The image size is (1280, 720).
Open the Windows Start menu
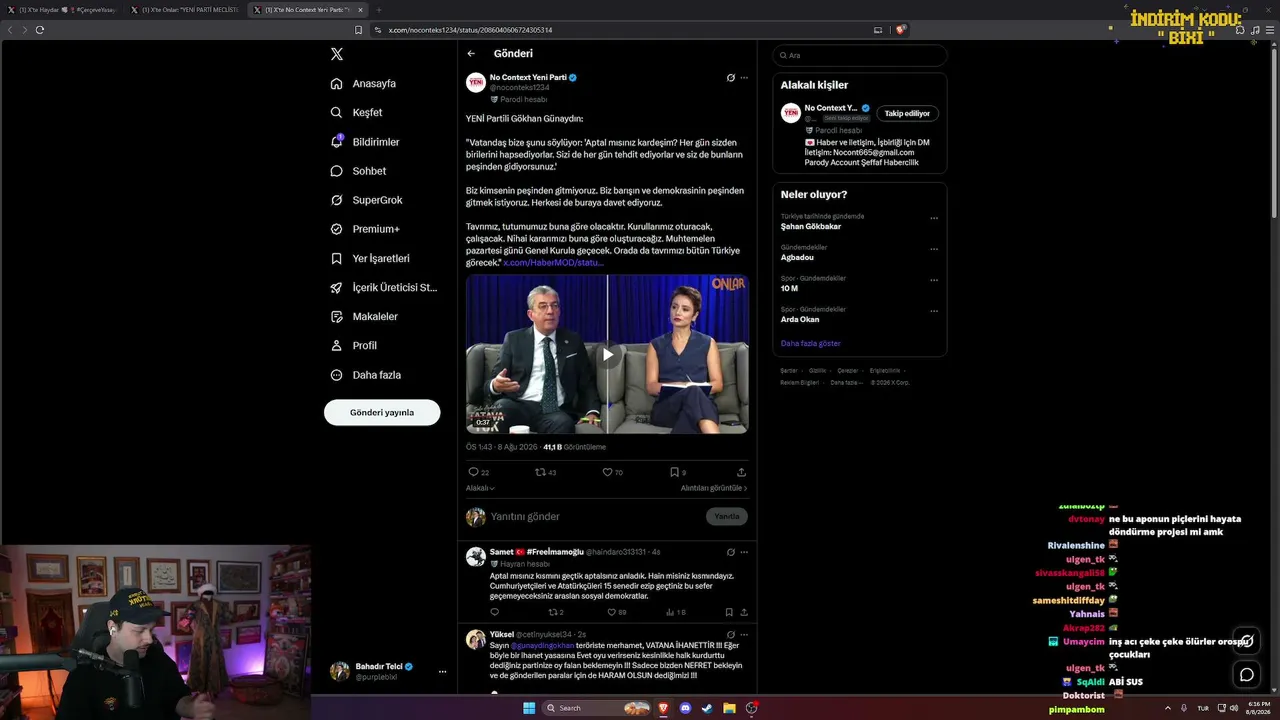tap(529, 708)
